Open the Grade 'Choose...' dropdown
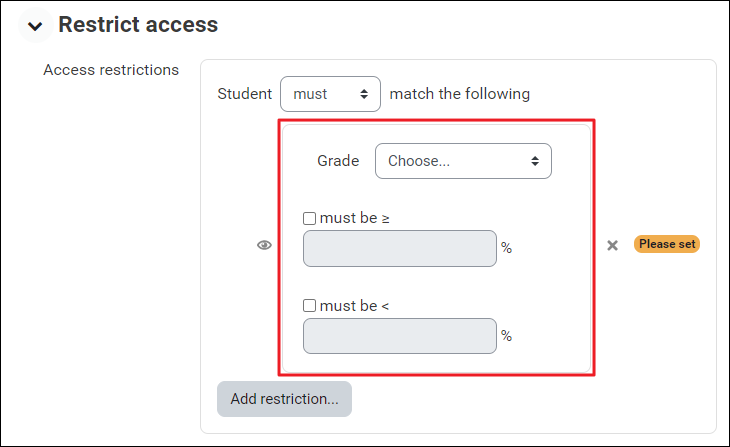 pyautogui.click(x=463, y=161)
